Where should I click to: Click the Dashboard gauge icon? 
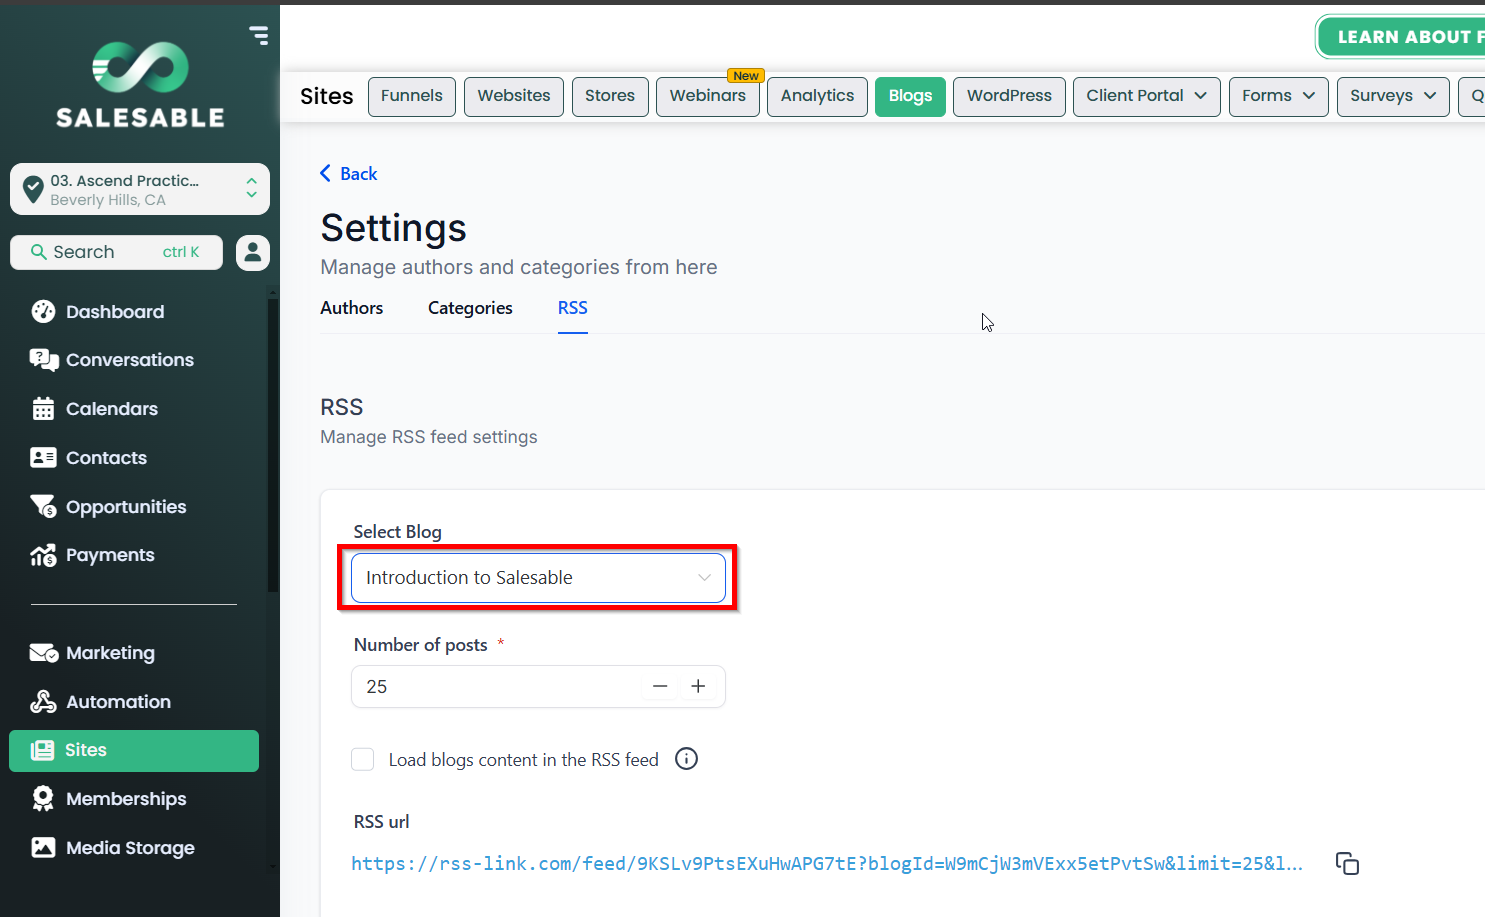click(x=43, y=311)
